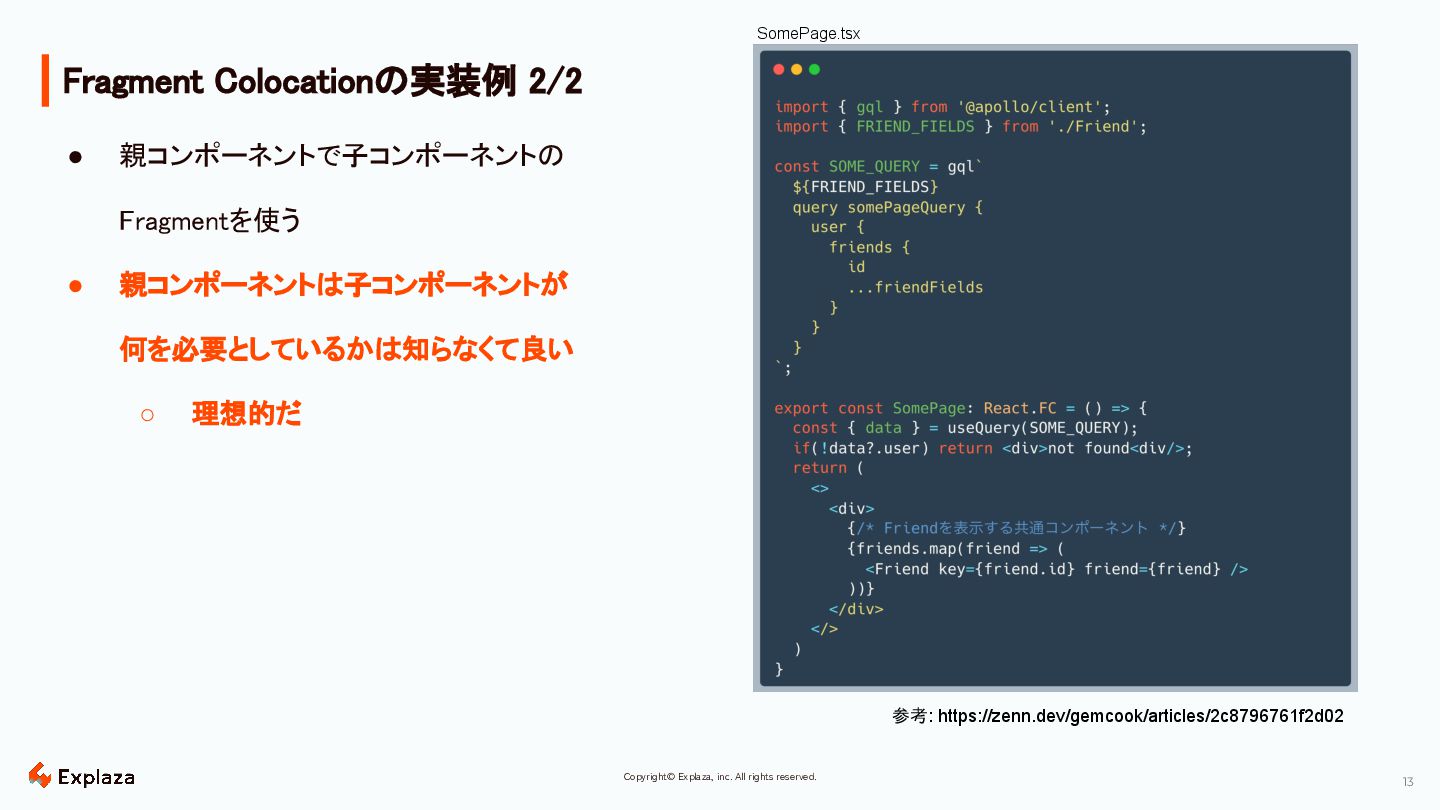Screen dimensions: 1440x810
Task: Click the import gql from '@apollo/client' line
Action: pos(943,107)
